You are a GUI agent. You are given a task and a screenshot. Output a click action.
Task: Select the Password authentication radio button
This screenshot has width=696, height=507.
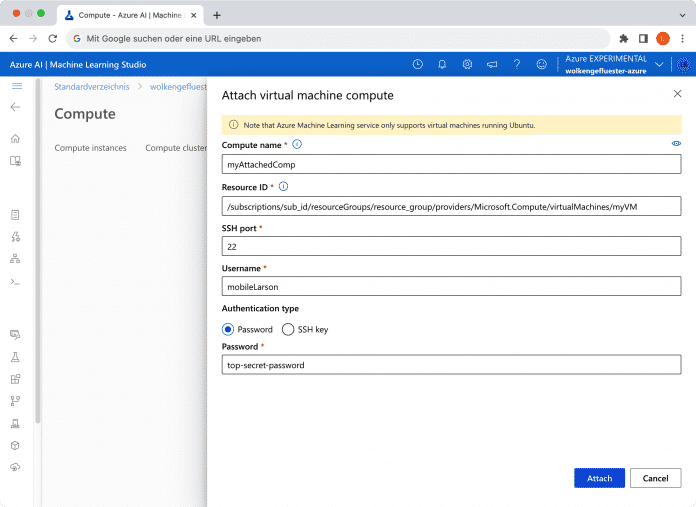(x=228, y=329)
